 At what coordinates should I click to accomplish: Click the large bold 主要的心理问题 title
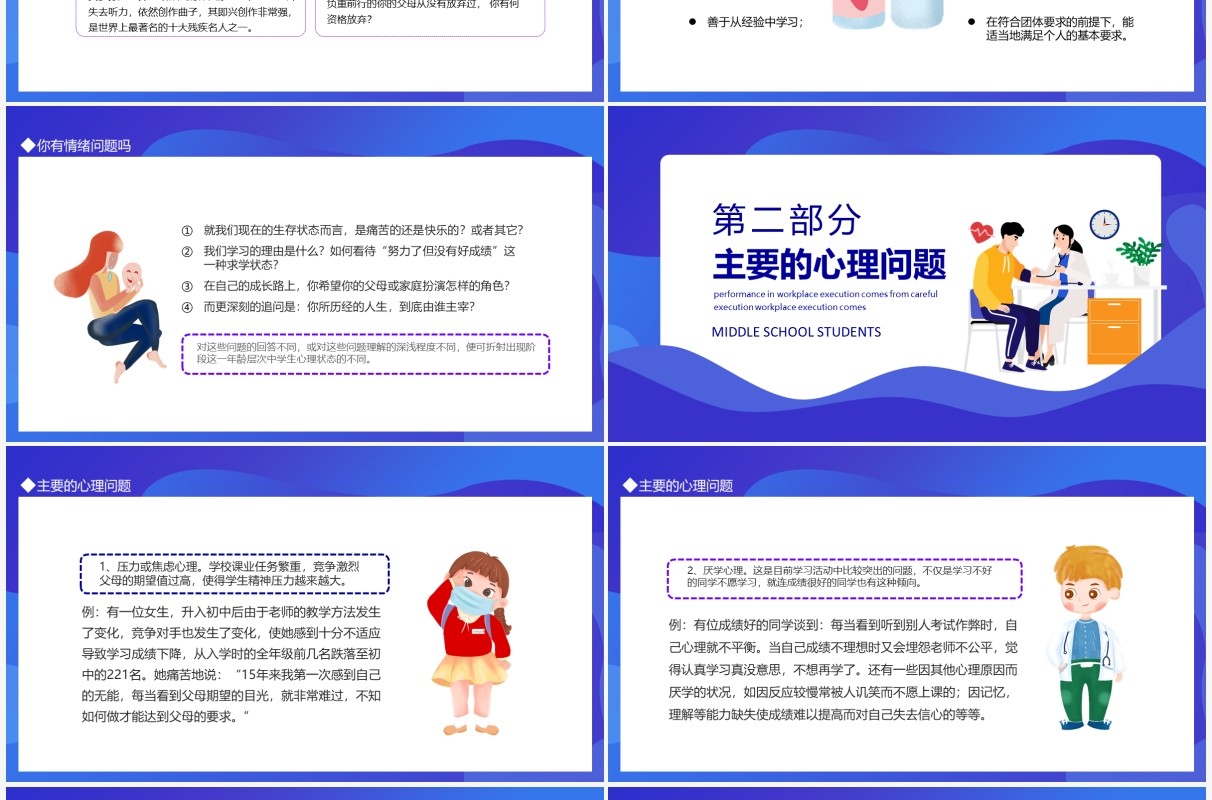tap(829, 264)
